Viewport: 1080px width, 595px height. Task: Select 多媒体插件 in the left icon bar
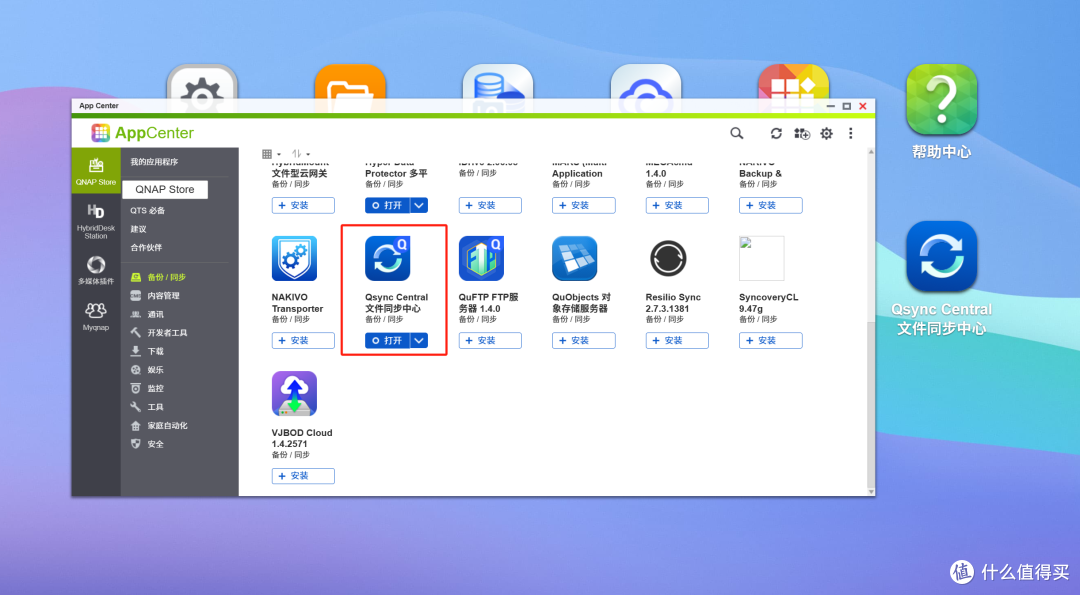[96, 270]
